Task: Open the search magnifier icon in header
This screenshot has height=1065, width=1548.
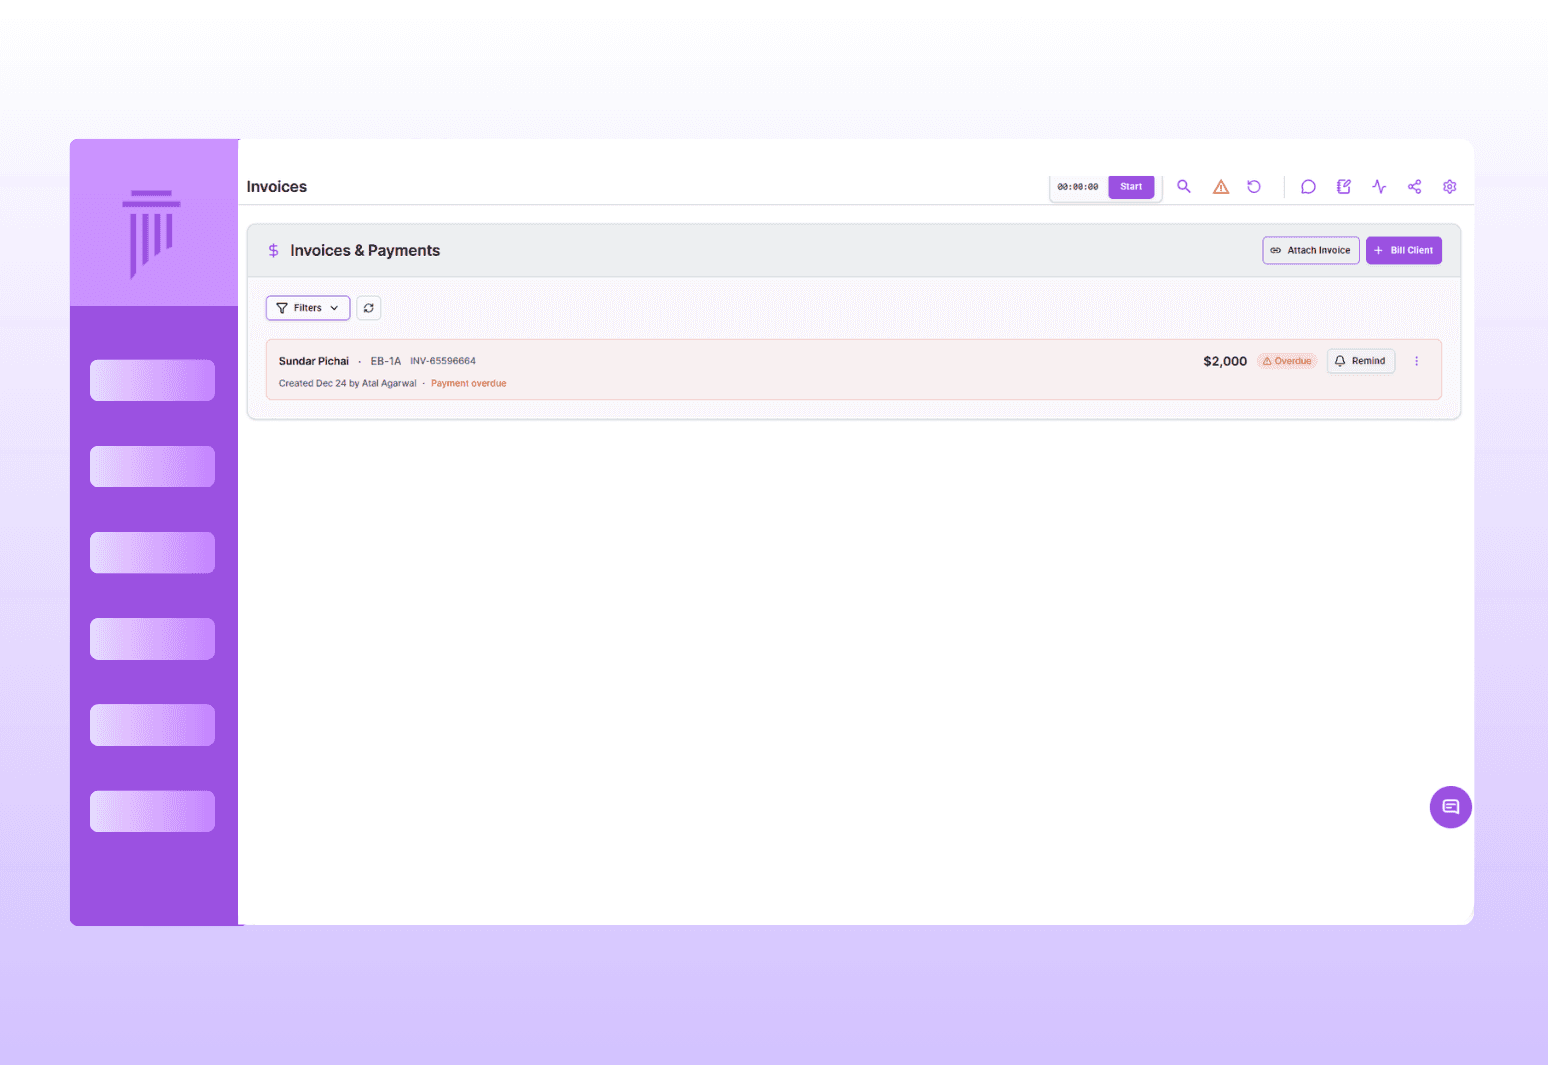Action: [1184, 187]
